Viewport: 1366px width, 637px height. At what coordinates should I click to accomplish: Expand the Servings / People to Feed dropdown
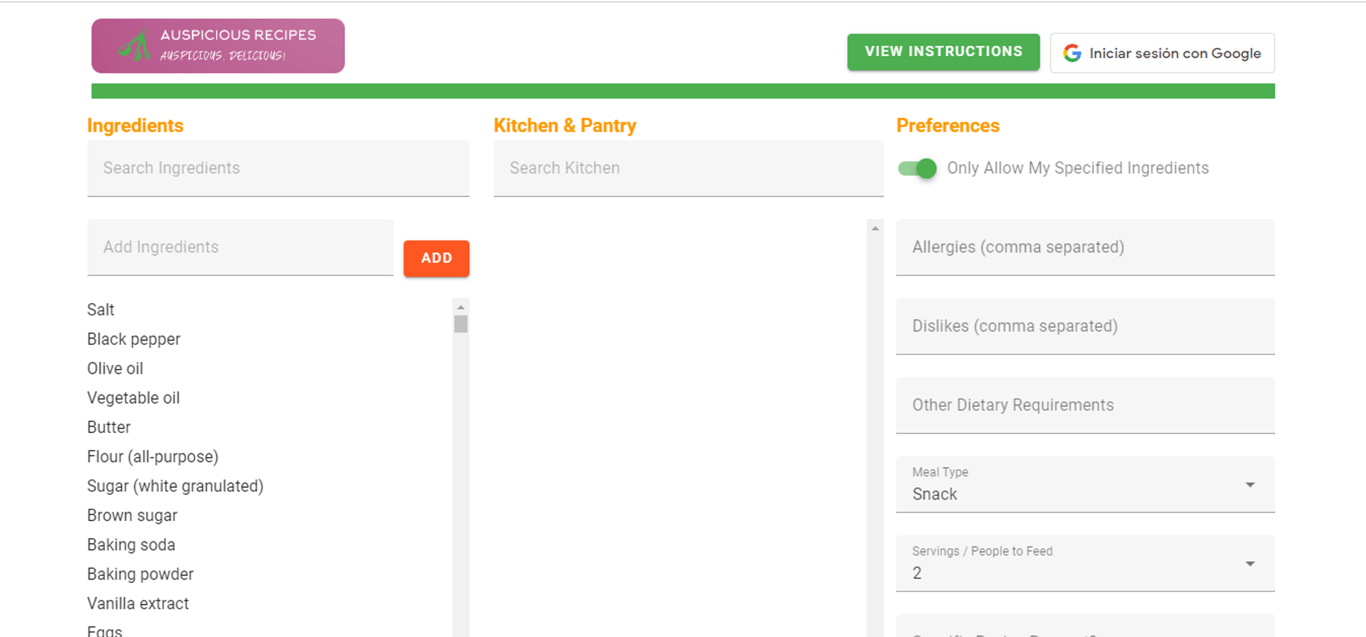[x=1085, y=563]
